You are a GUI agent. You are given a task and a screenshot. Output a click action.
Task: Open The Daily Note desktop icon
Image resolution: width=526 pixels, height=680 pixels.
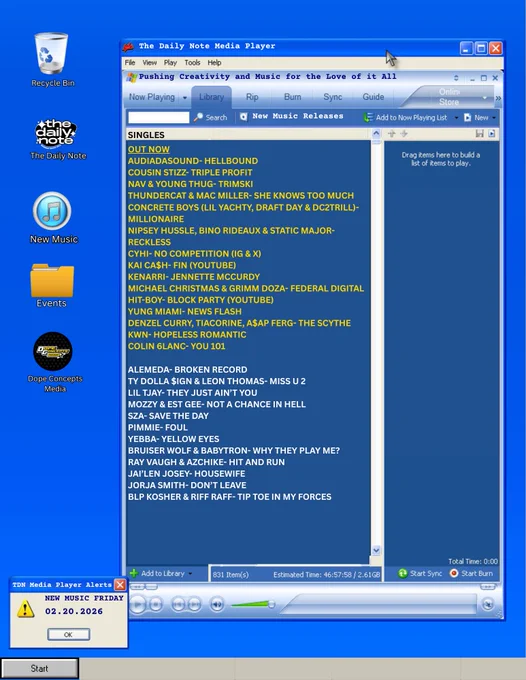point(56,133)
